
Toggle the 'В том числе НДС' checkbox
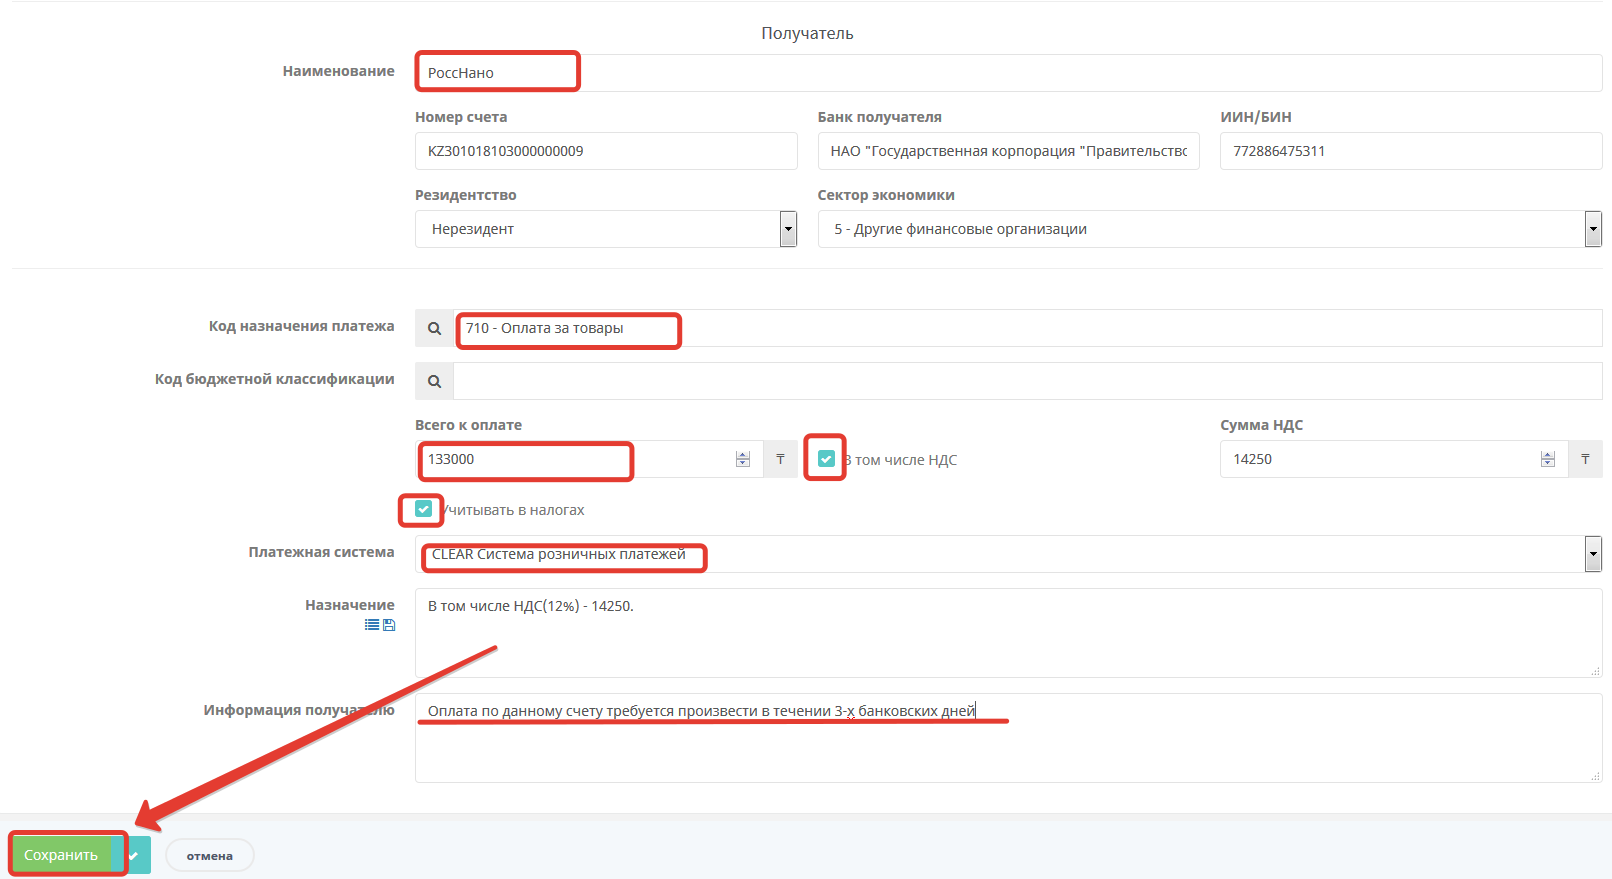[826, 459]
